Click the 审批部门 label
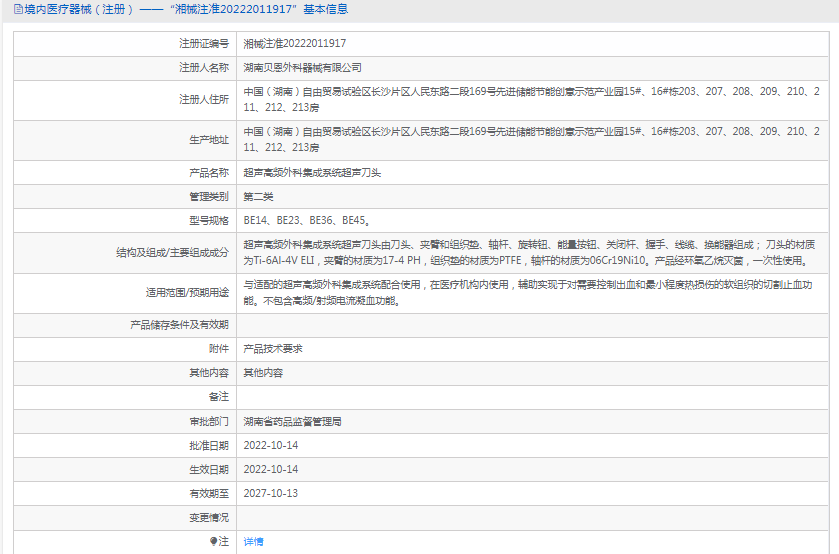Screen dimensions: 839x554 click(209, 422)
